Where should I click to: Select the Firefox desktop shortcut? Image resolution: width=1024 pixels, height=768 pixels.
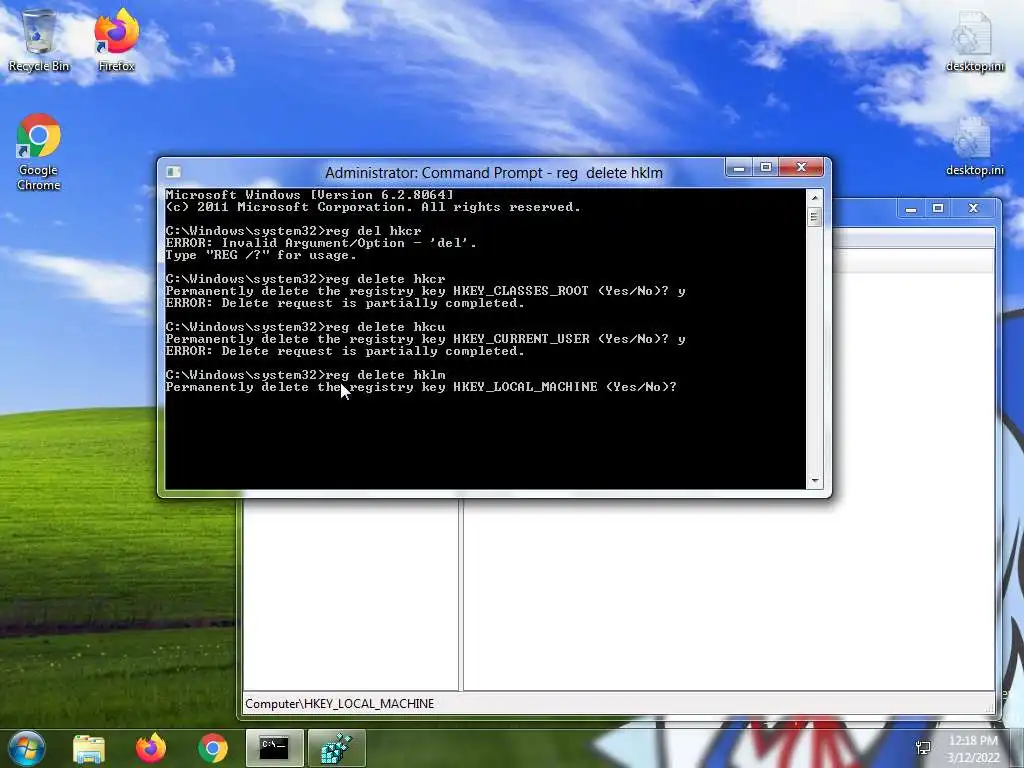pyautogui.click(x=116, y=40)
